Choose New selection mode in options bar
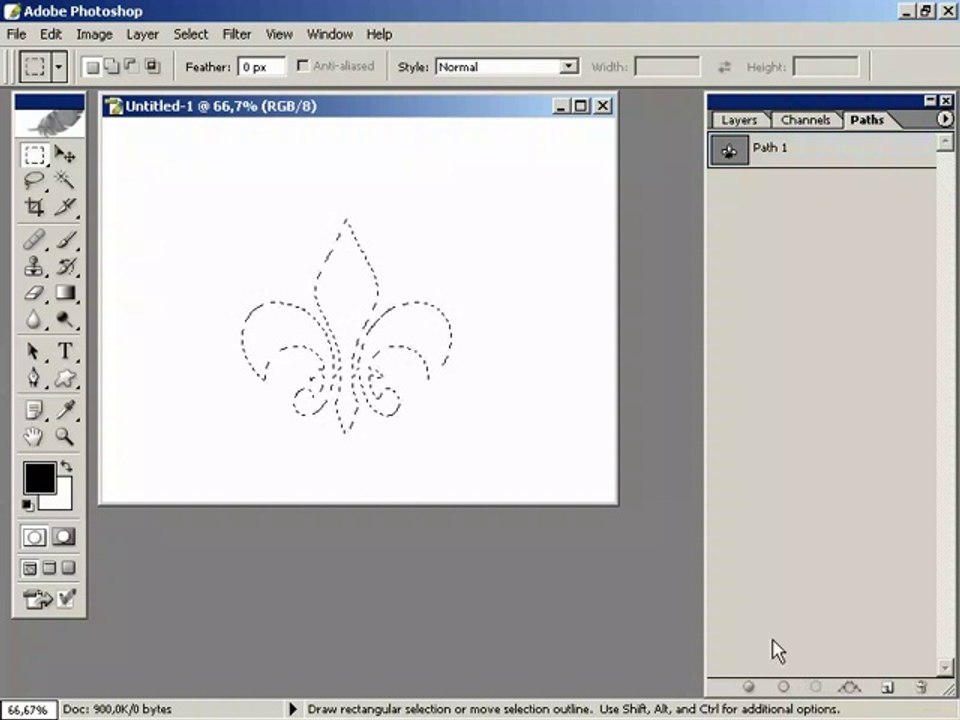The image size is (960, 720). (x=92, y=66)
